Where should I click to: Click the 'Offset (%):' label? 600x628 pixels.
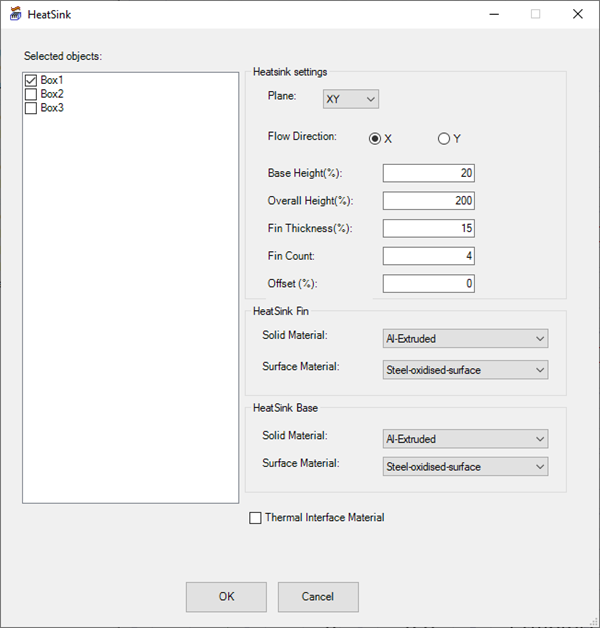(292, 284)
